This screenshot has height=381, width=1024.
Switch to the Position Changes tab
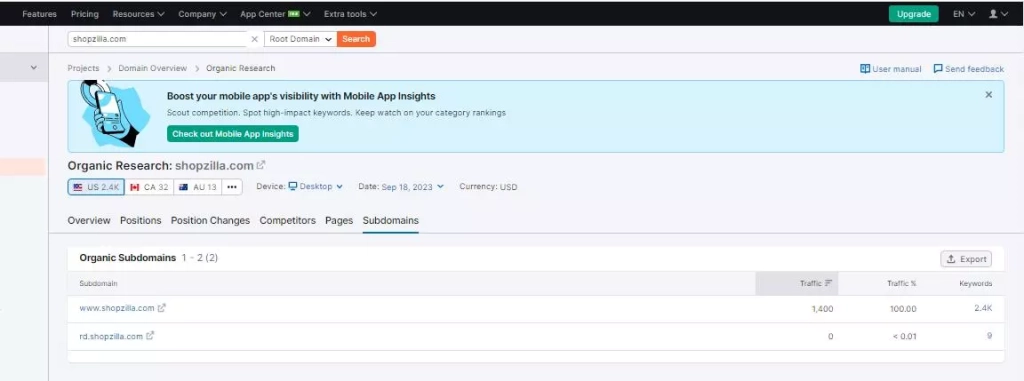click(x=210, y=221)
